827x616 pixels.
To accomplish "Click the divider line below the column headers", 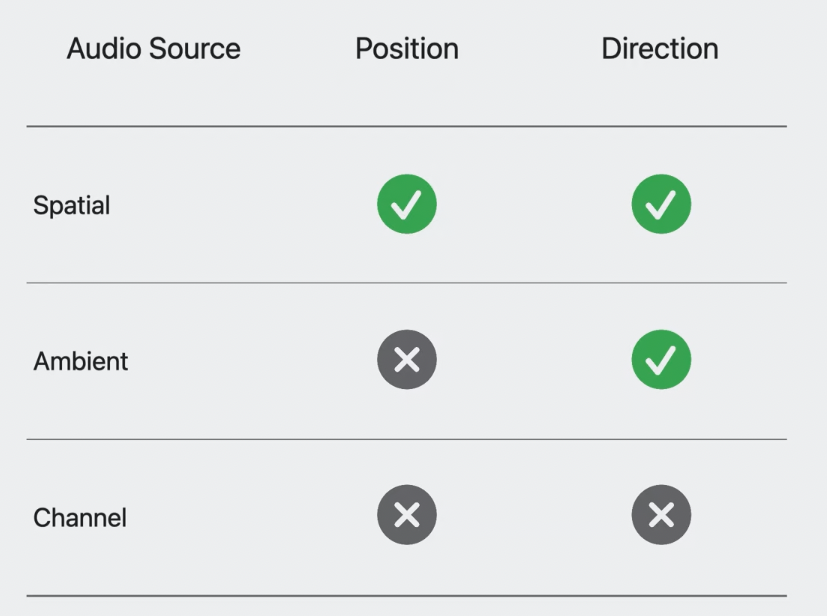I will point(406,127).
